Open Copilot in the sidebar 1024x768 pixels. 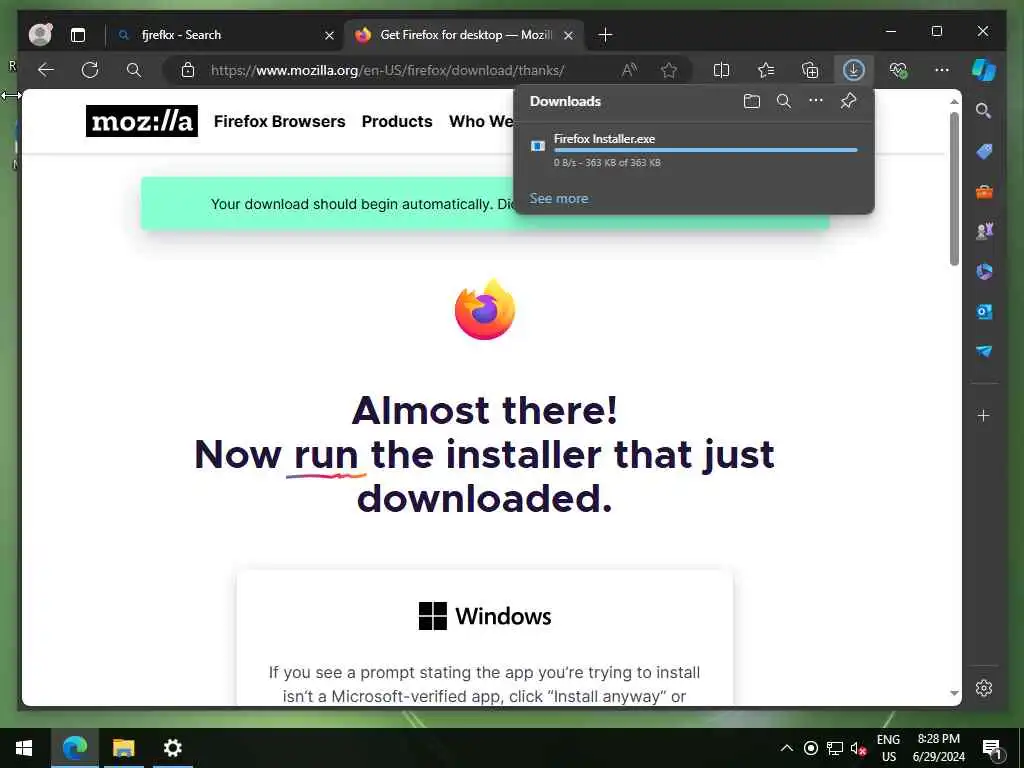coord(984,70)
